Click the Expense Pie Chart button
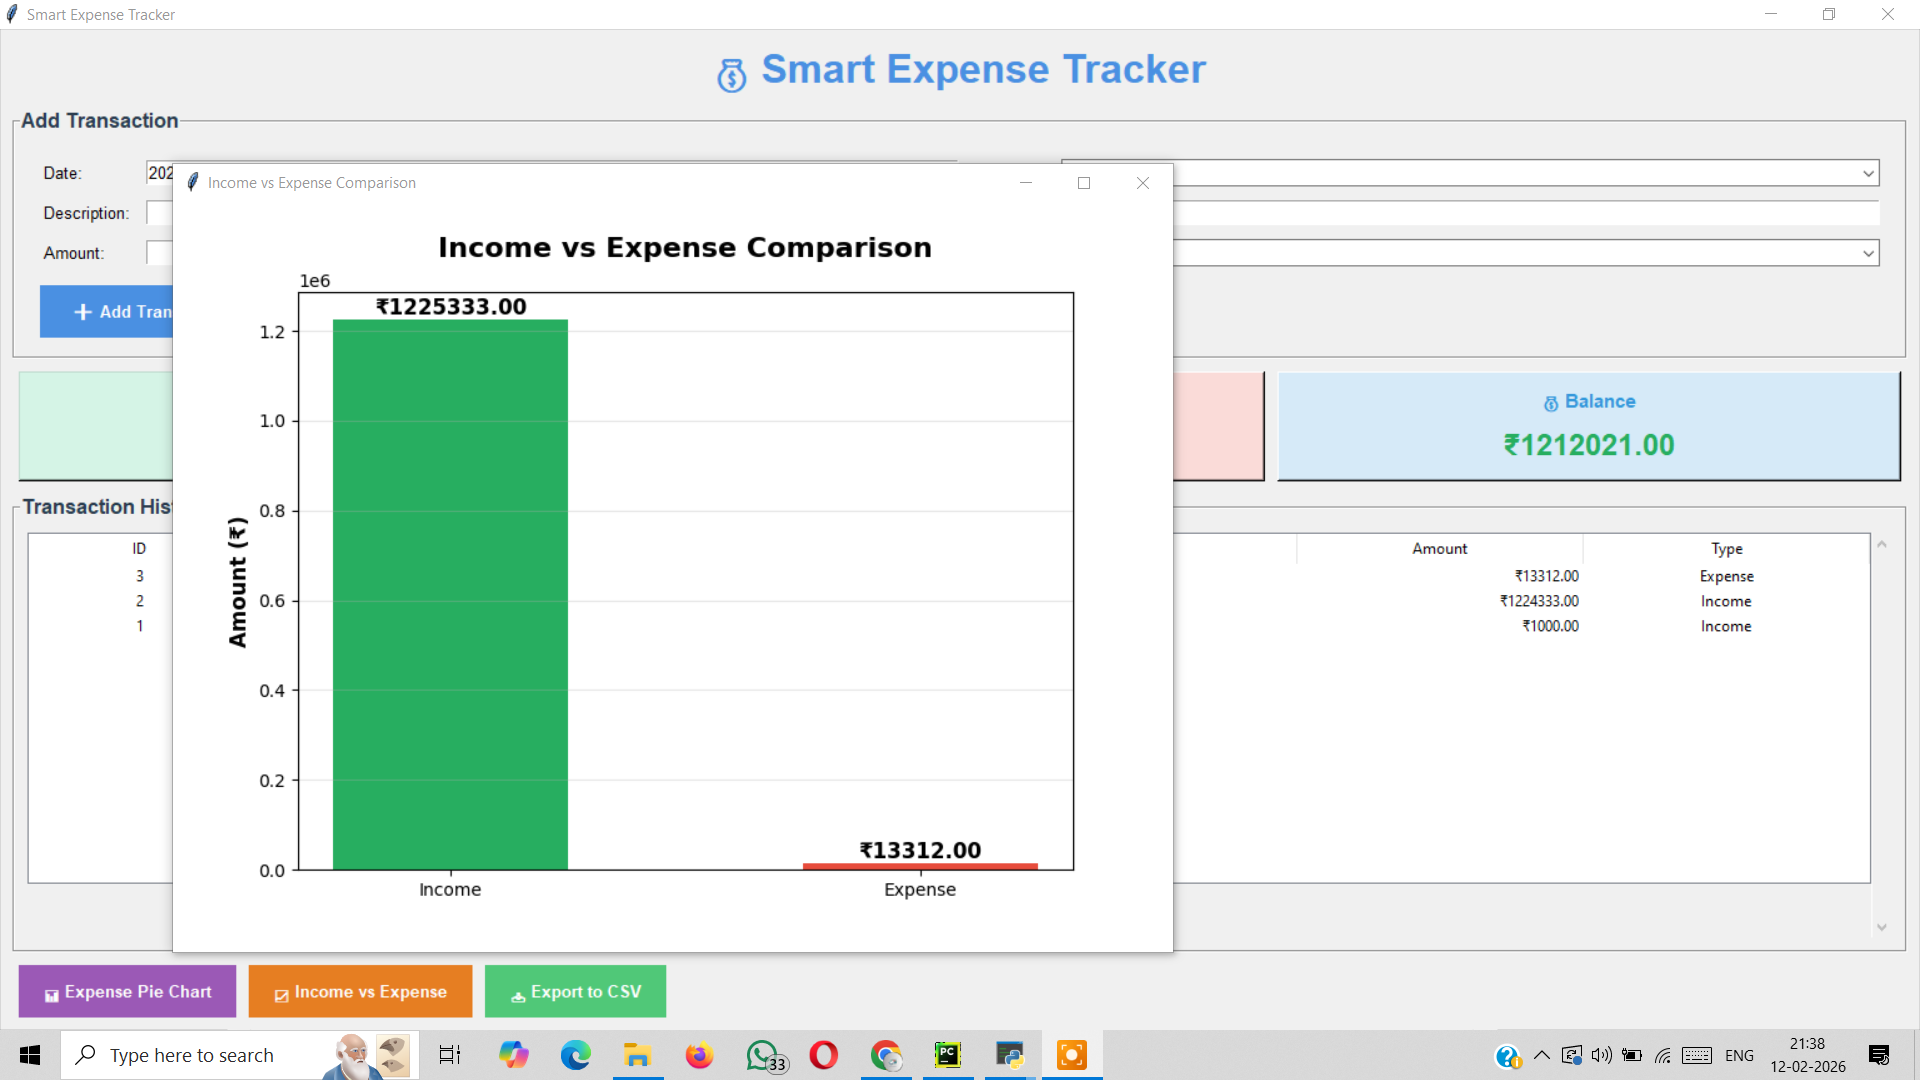The image size is (1920, 1080). pos(128,991)
